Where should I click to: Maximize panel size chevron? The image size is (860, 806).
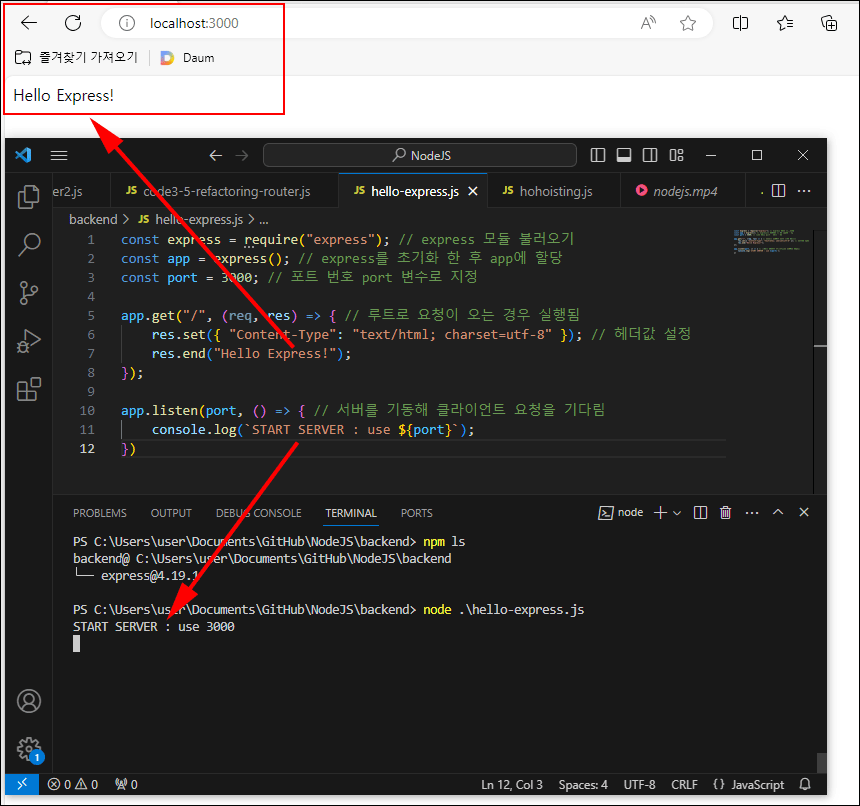778,512
